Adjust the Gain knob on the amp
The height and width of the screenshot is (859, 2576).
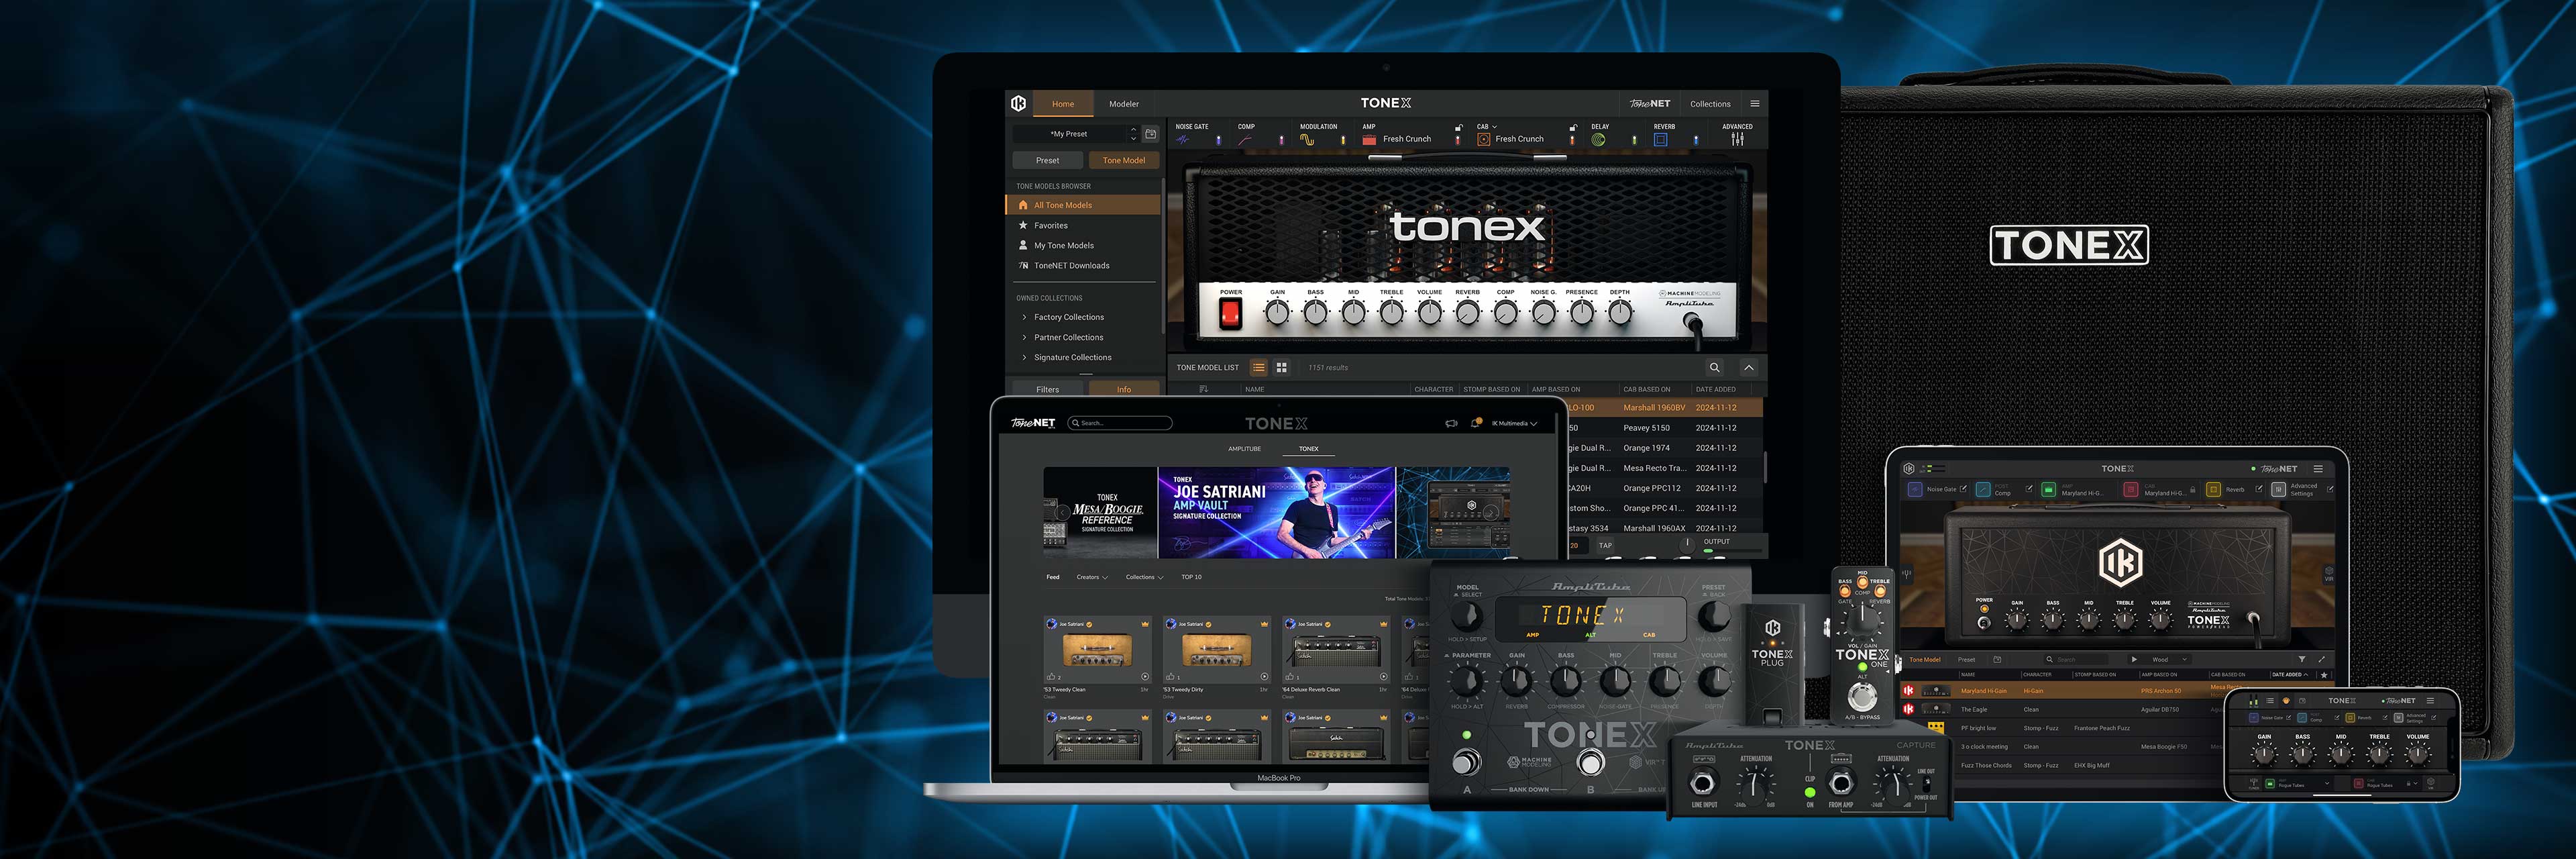[x=1277, y=313]
